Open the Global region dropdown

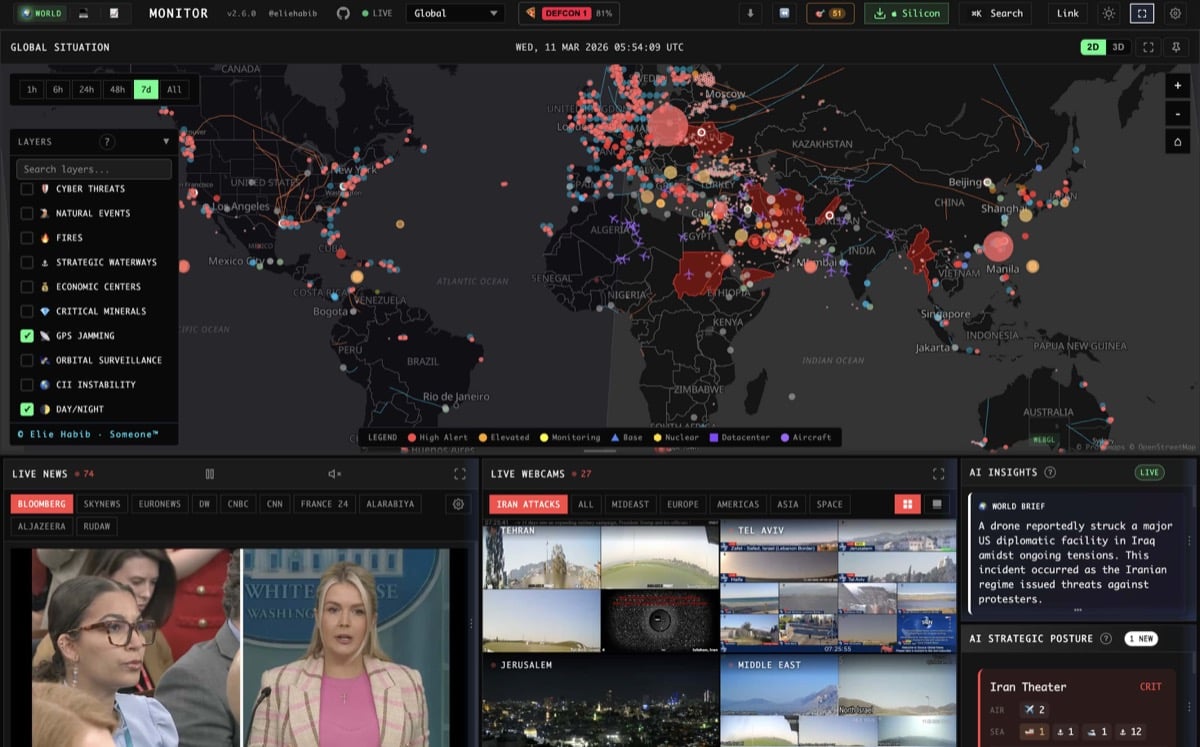(455, 14)
